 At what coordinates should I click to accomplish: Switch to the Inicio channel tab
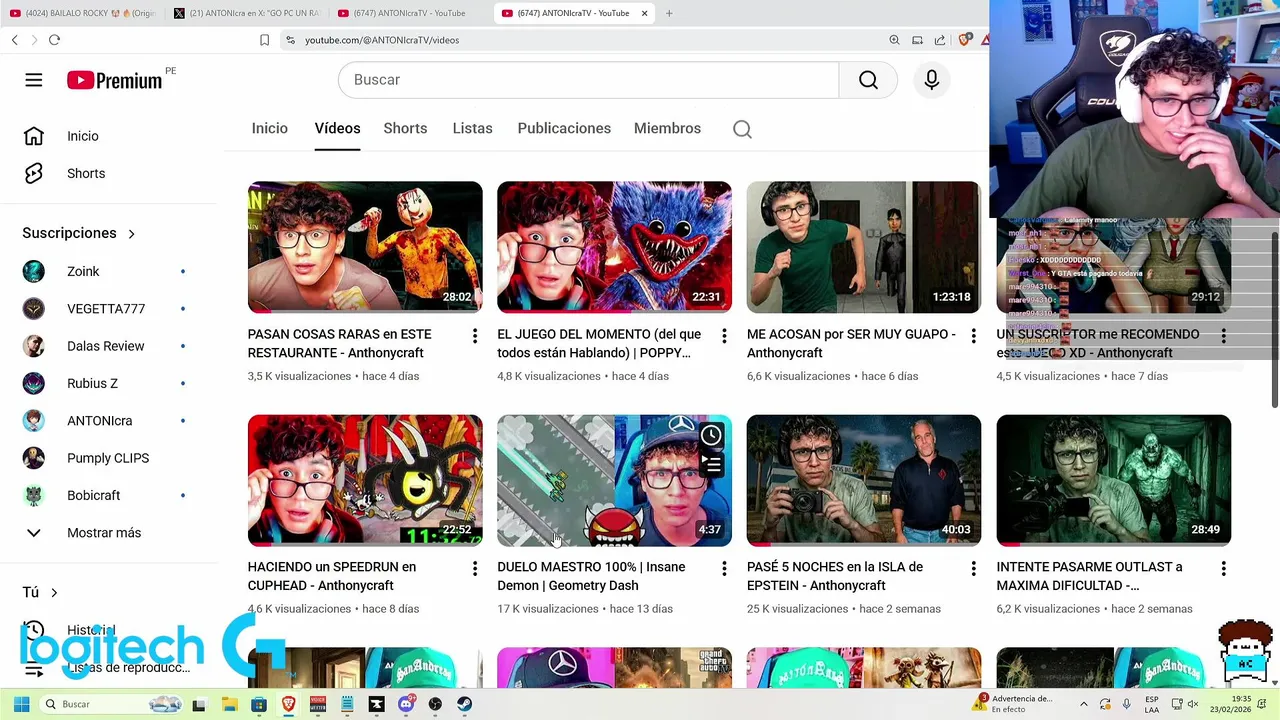click(x=269, y=128)
